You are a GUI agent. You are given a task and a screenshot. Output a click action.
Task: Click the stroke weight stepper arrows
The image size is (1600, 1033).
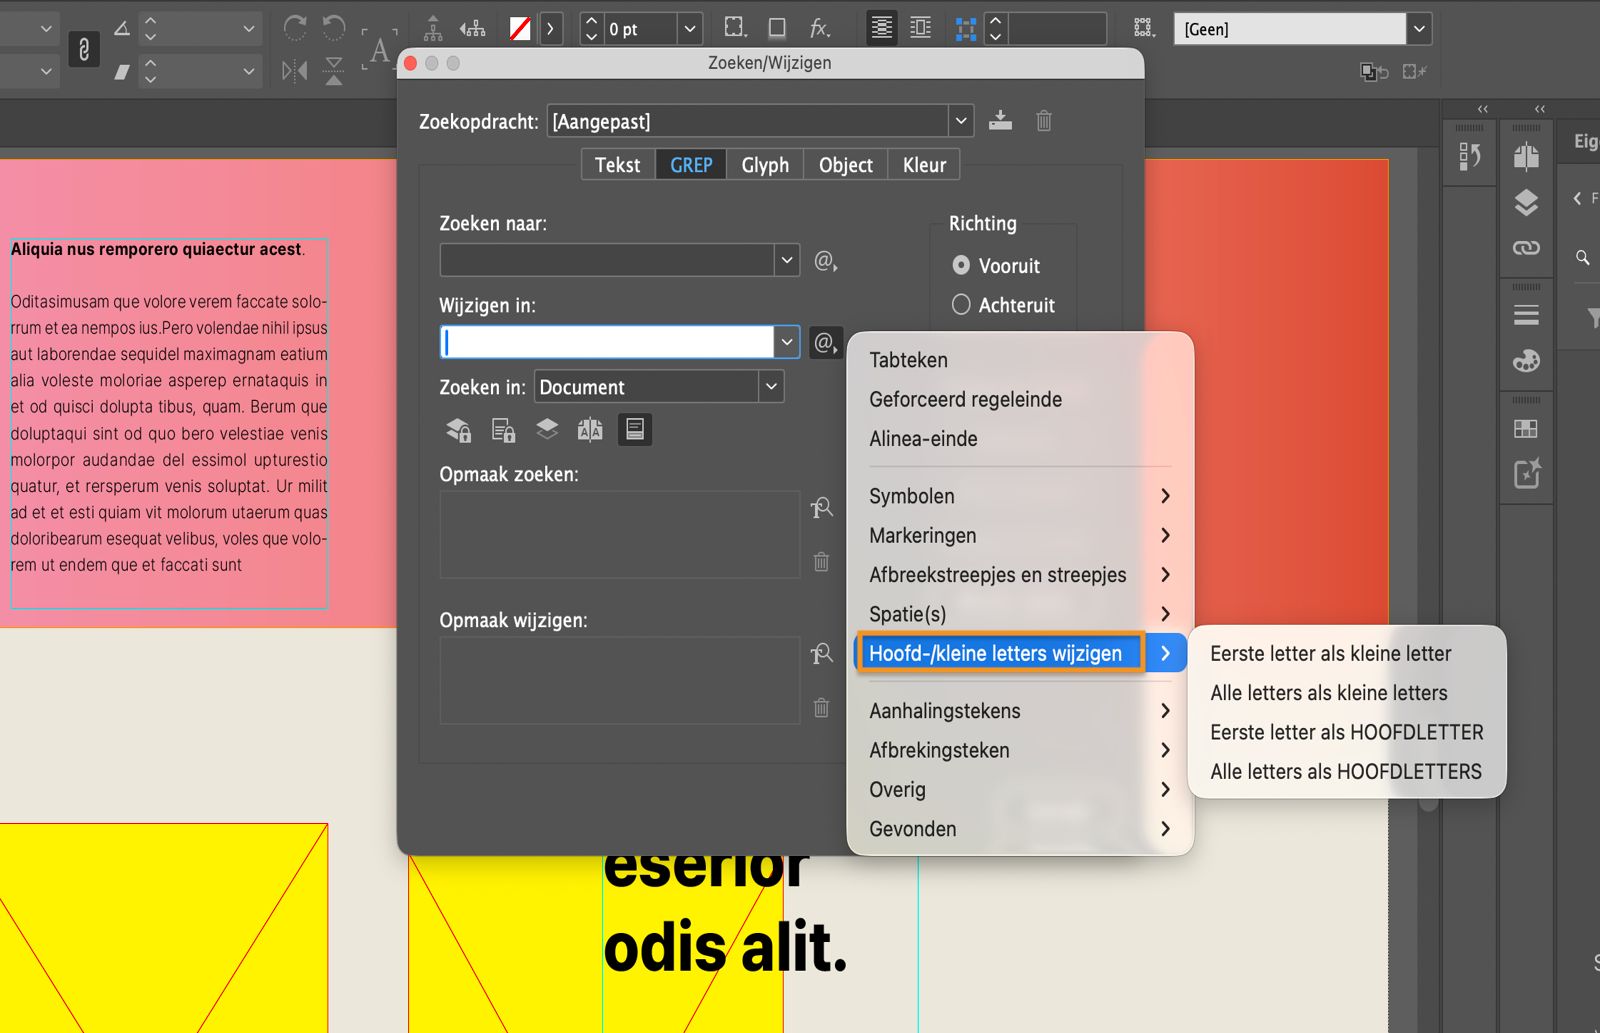coord(591,29)
